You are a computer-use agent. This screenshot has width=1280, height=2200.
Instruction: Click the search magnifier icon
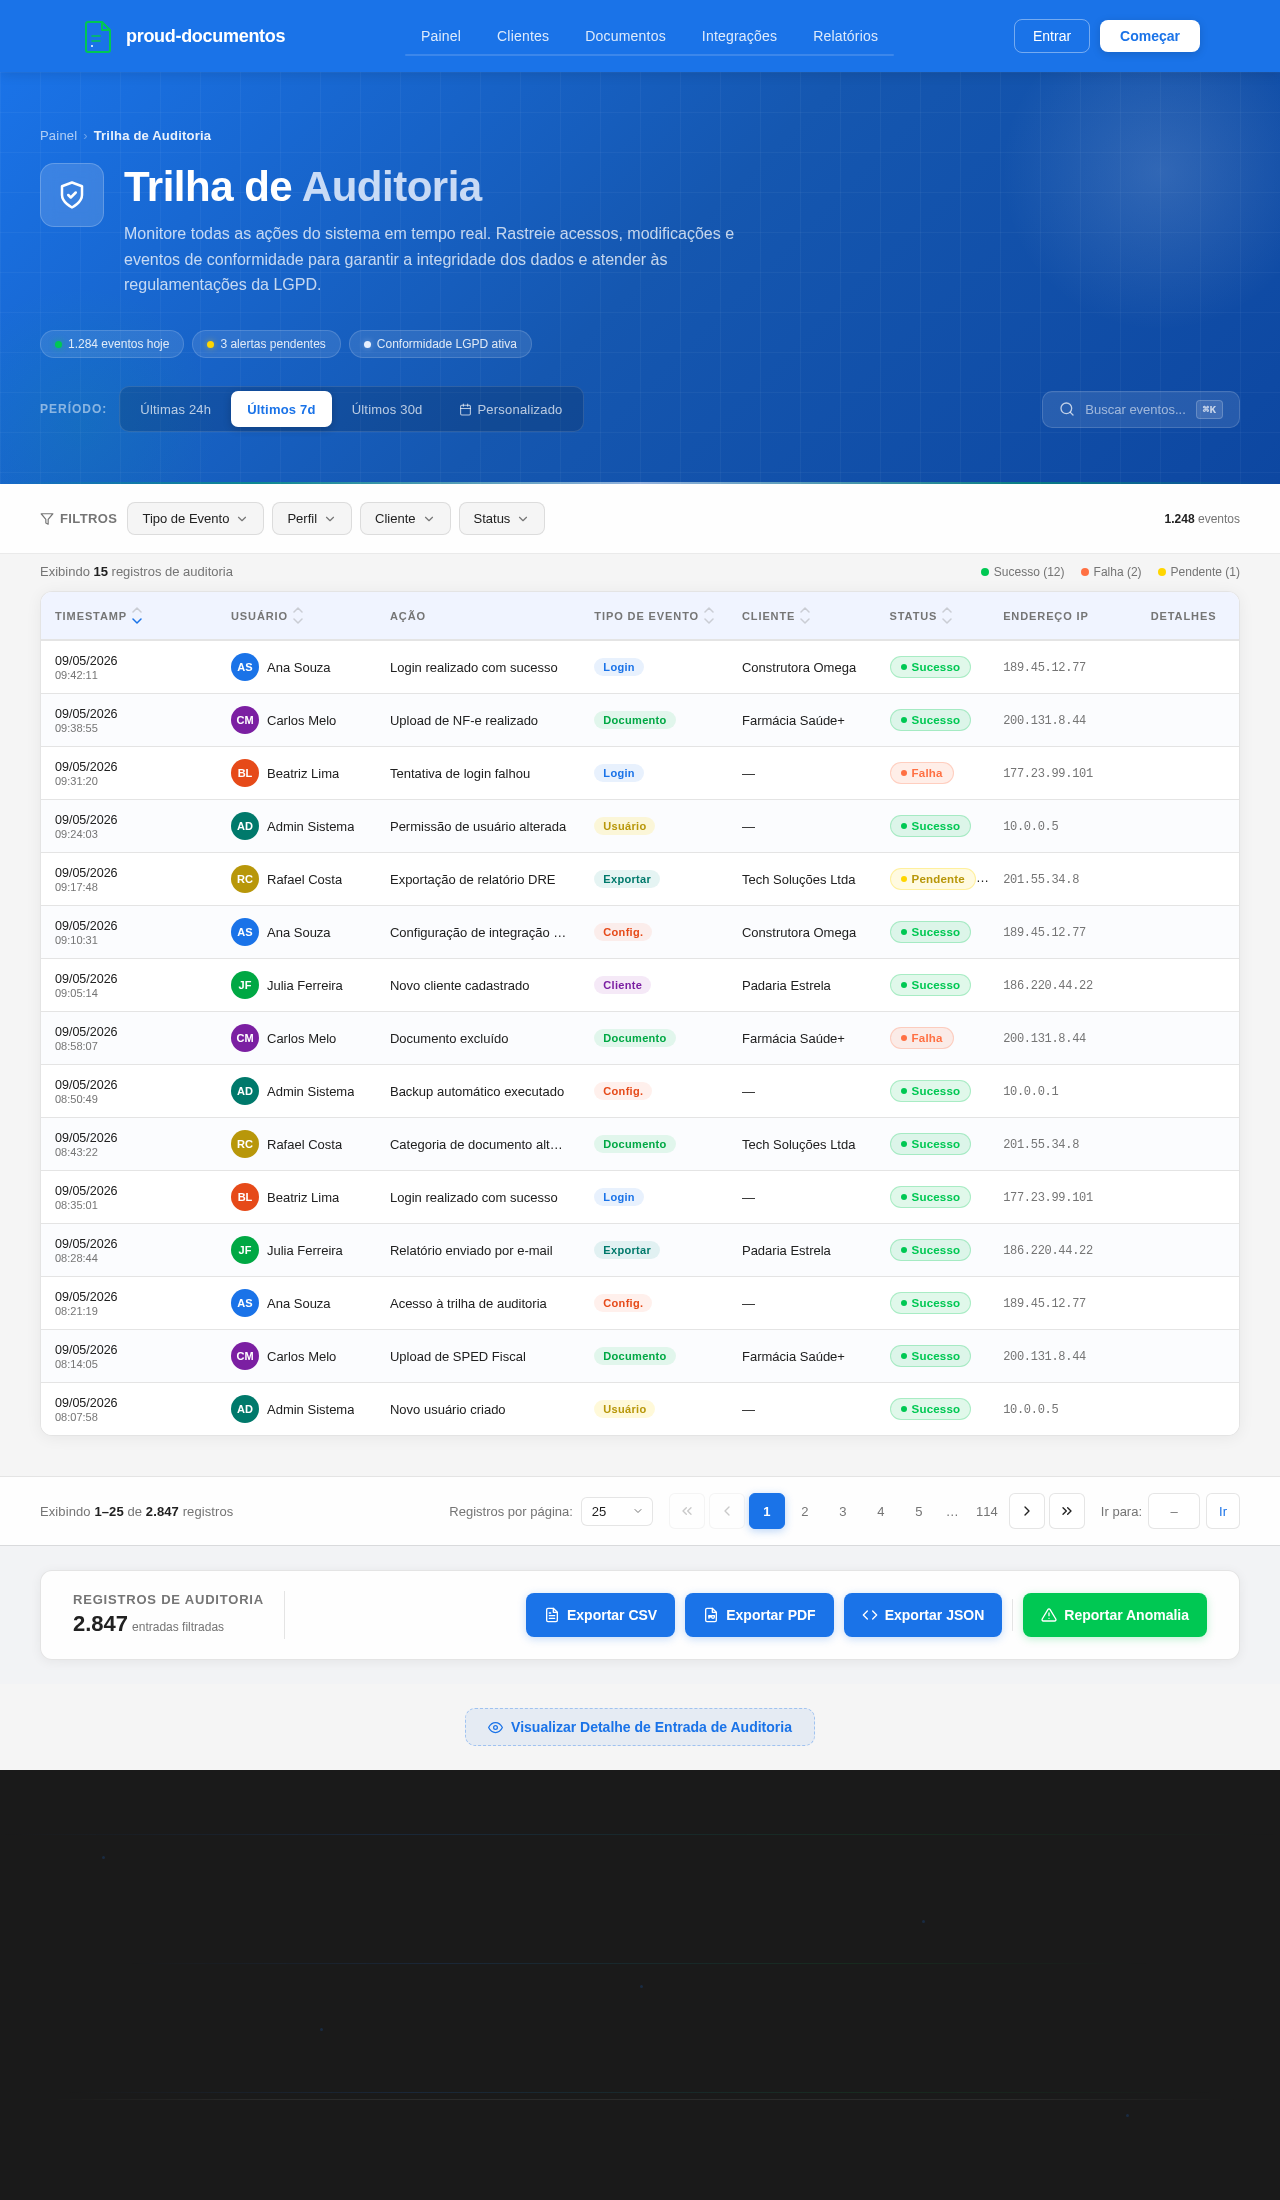pos(1067,409)
